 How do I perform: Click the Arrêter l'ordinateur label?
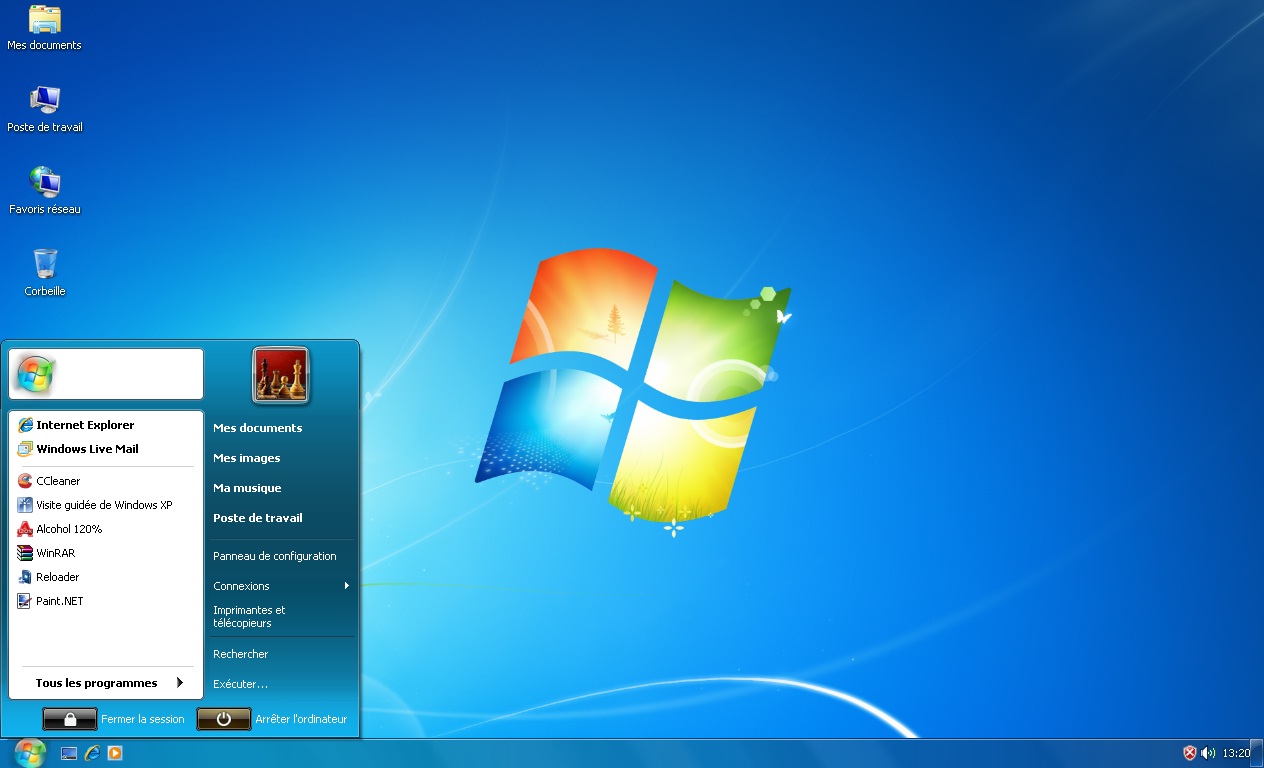point(301,719)
